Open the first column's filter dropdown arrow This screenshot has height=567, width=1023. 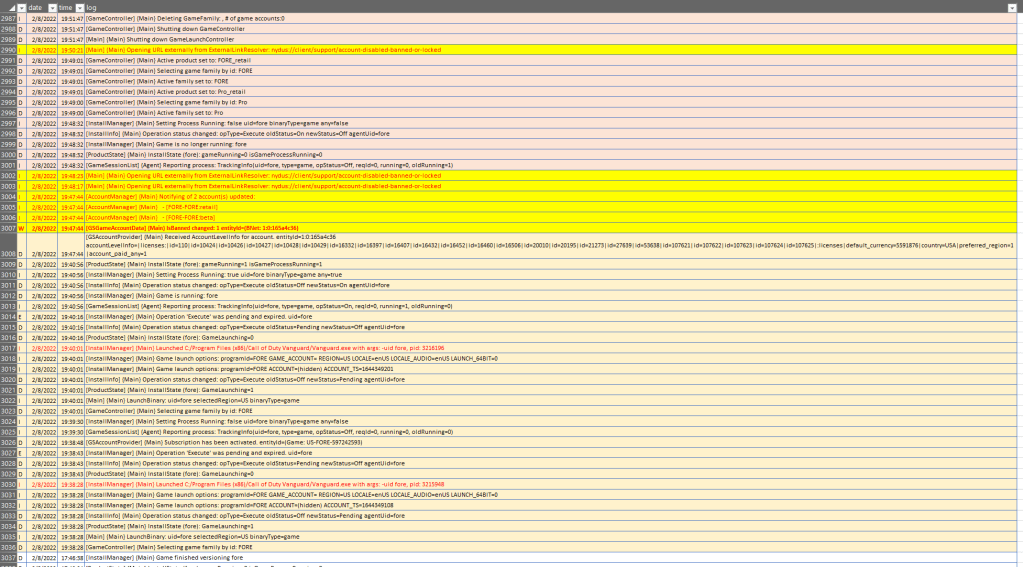(x=22, y=7)
